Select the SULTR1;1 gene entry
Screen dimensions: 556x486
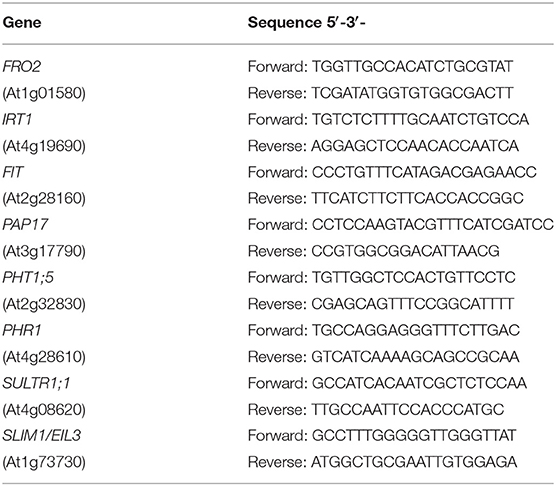click(x=36, y=383)
